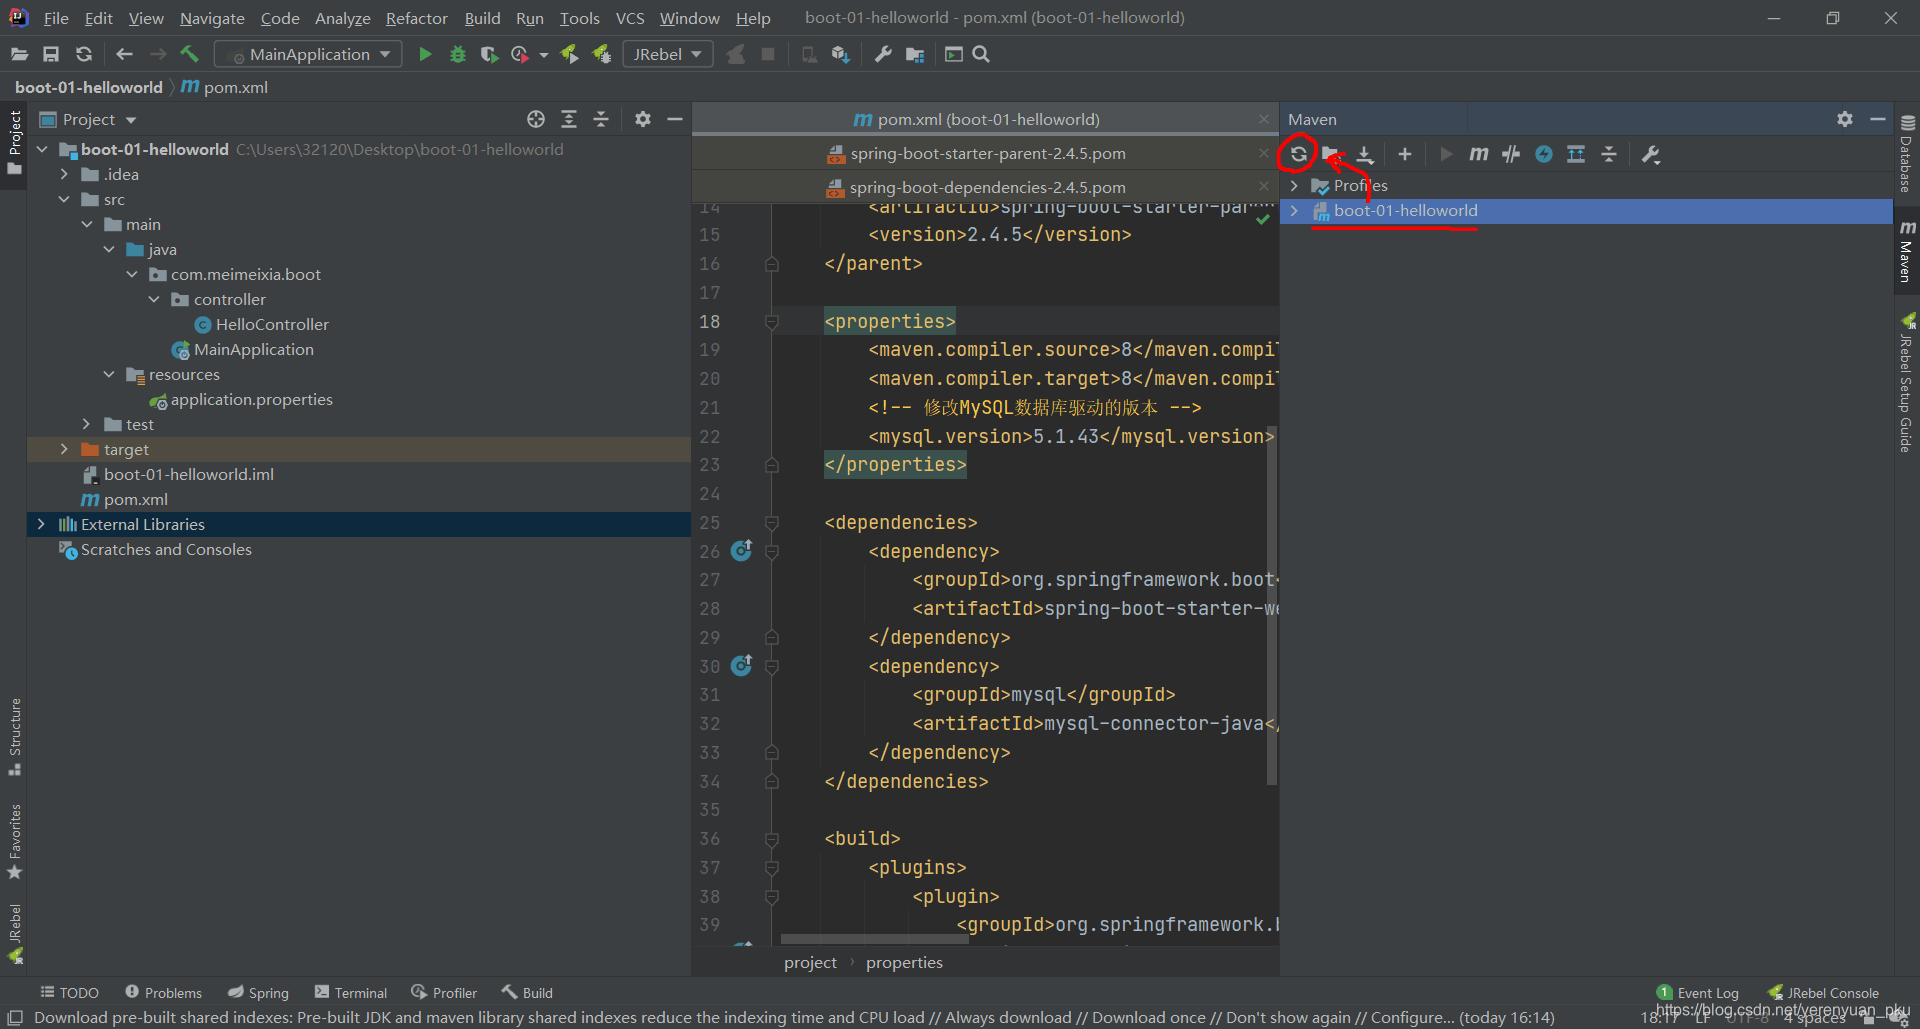Open Project panel gear options
This screenshot has width=1920, height=1029.
coord(643,119)
